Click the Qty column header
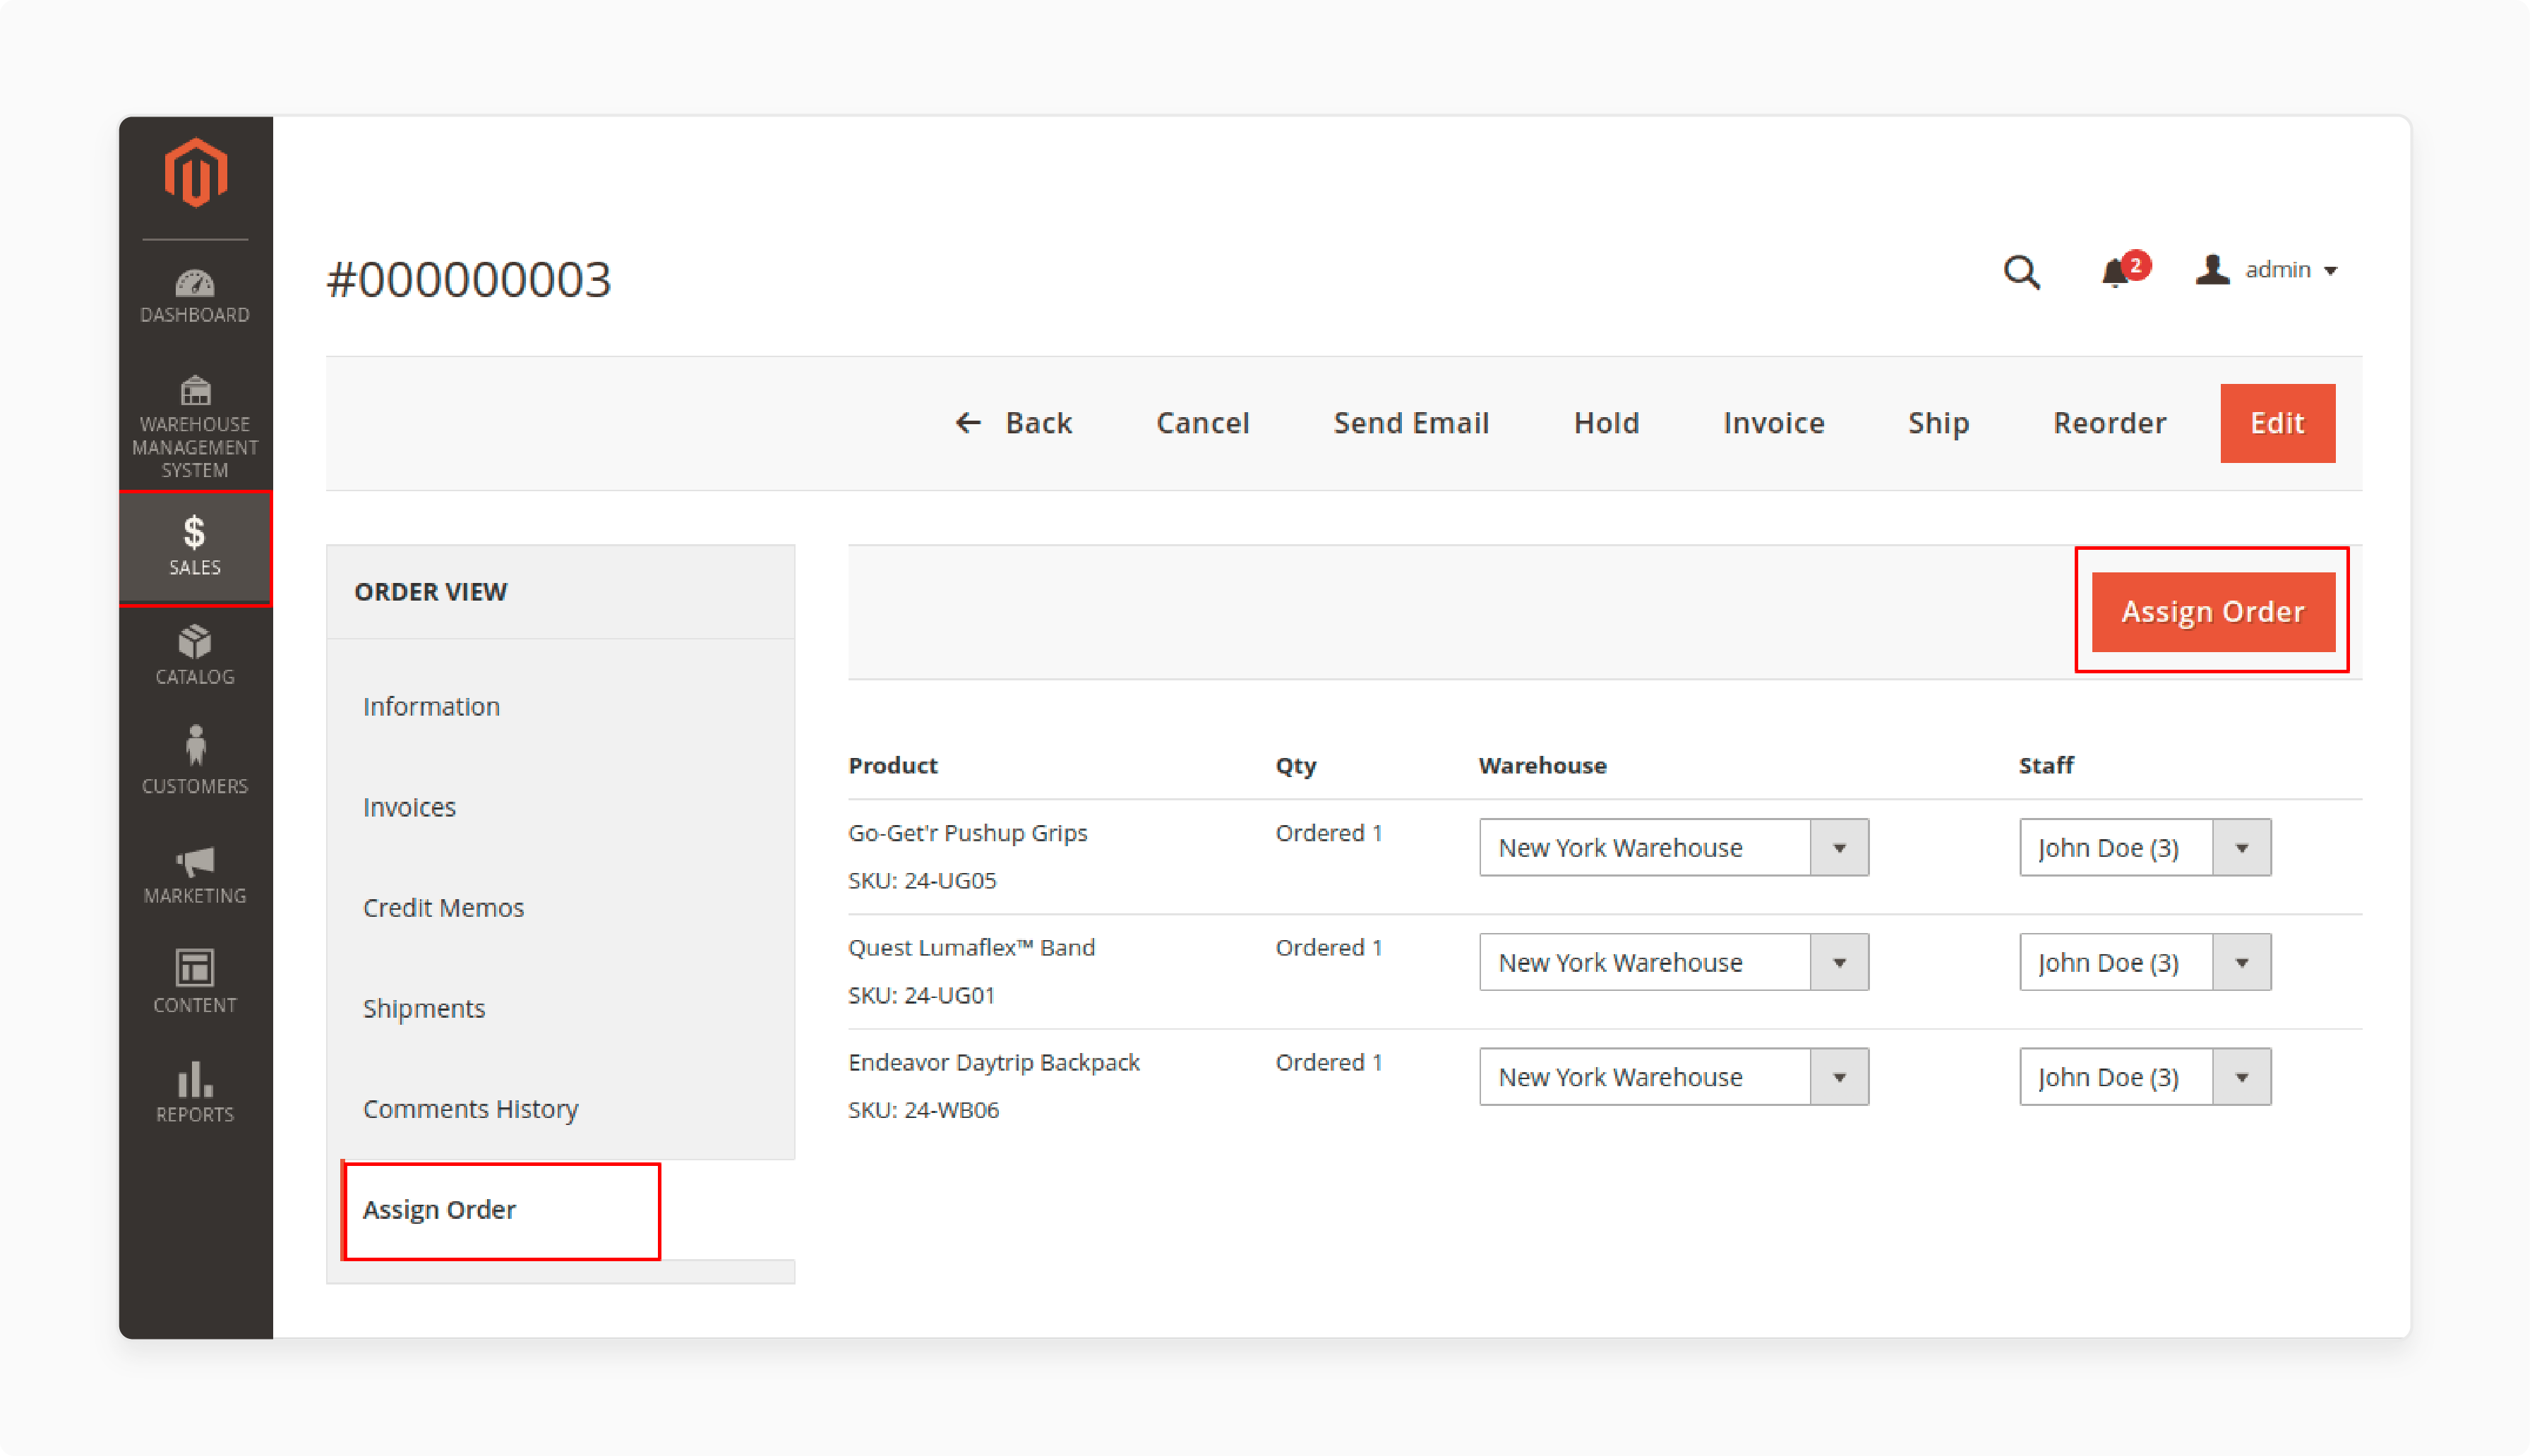 coord(1295,766)
